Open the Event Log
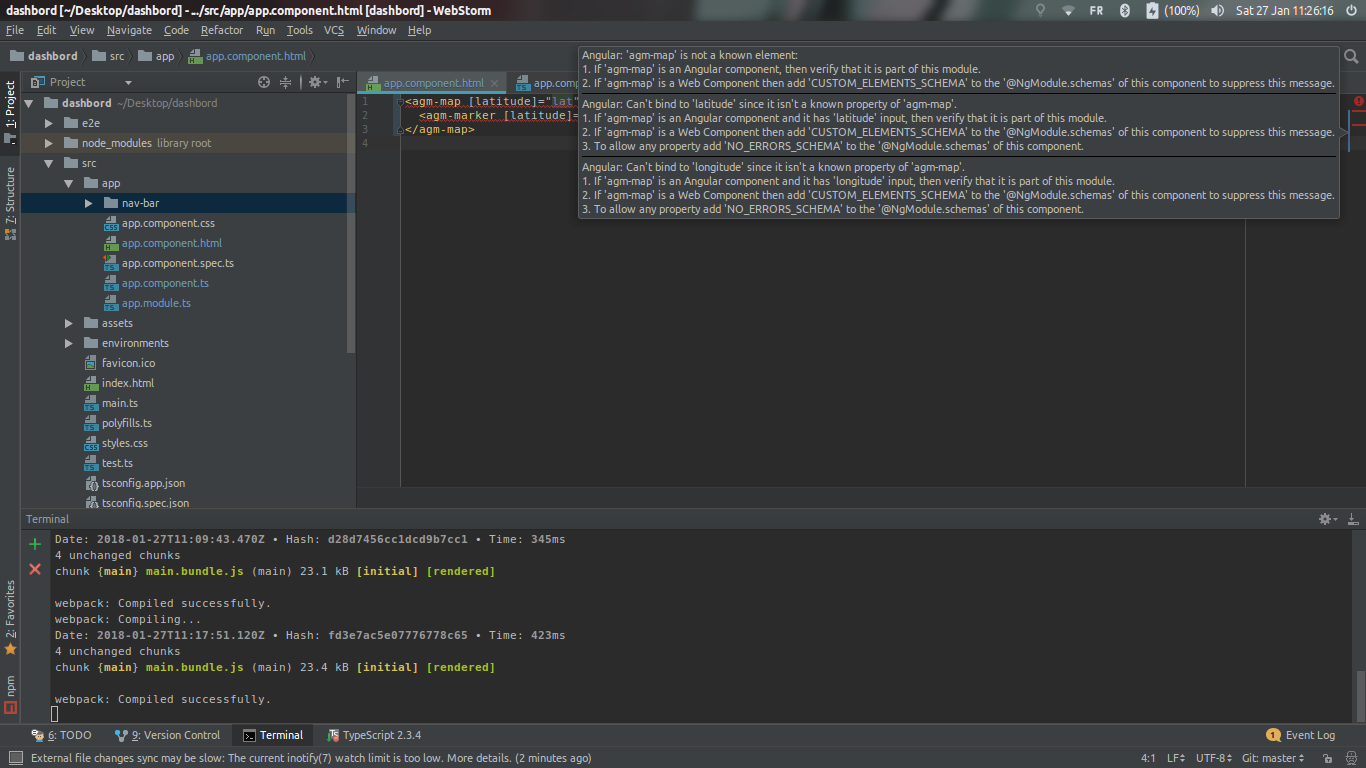The width and height of the screenshot is (1366, 768). (x=1300, y=735)
